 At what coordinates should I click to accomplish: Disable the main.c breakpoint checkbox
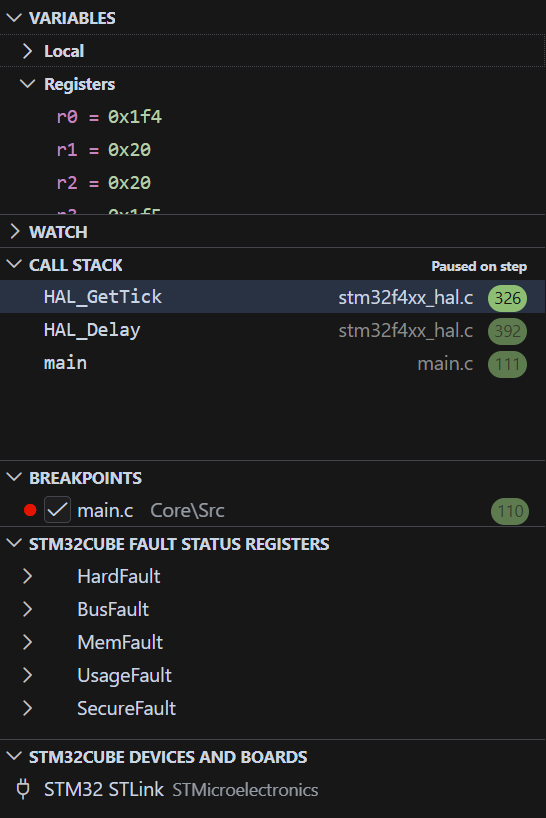(57, 510)
